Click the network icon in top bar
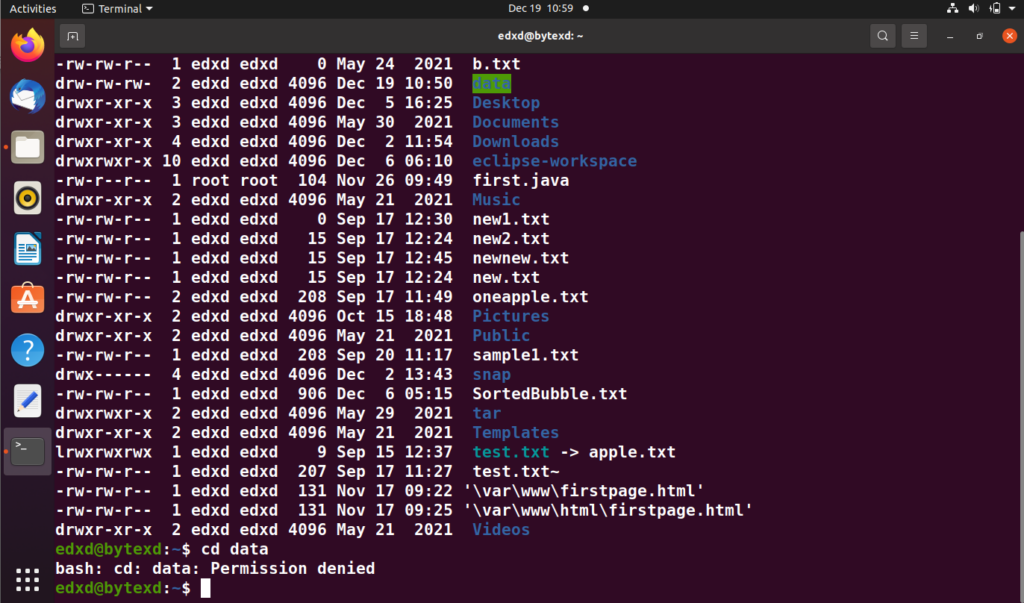Screen dimensions: 1024x603 (953, 8)
